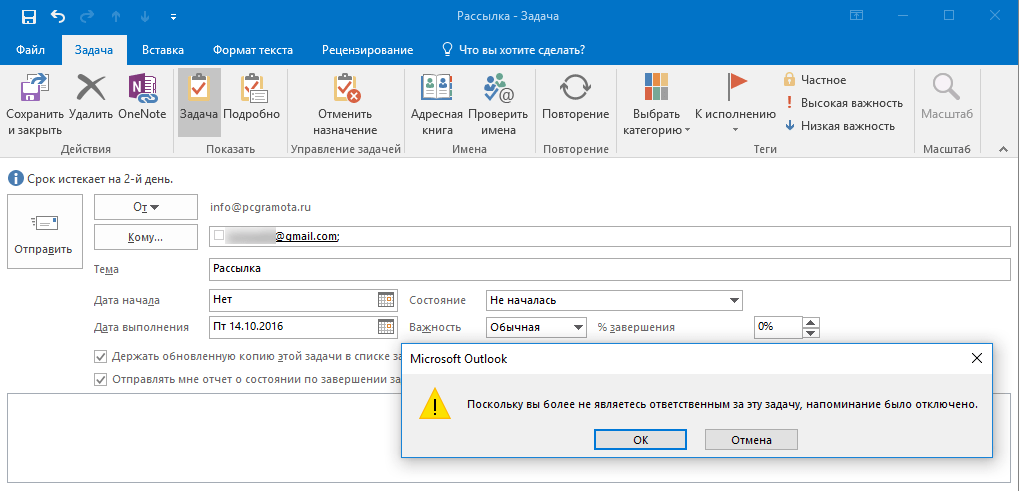Expand the Состояние status dropdown
Viewport: 1019px width, 491px height.
[734, 301]
